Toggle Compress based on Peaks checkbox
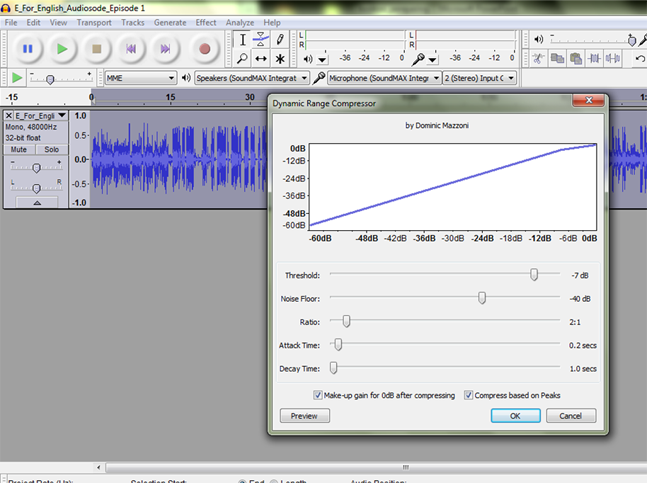The height and width of the screenshot is (483, 647). point(468,395)
